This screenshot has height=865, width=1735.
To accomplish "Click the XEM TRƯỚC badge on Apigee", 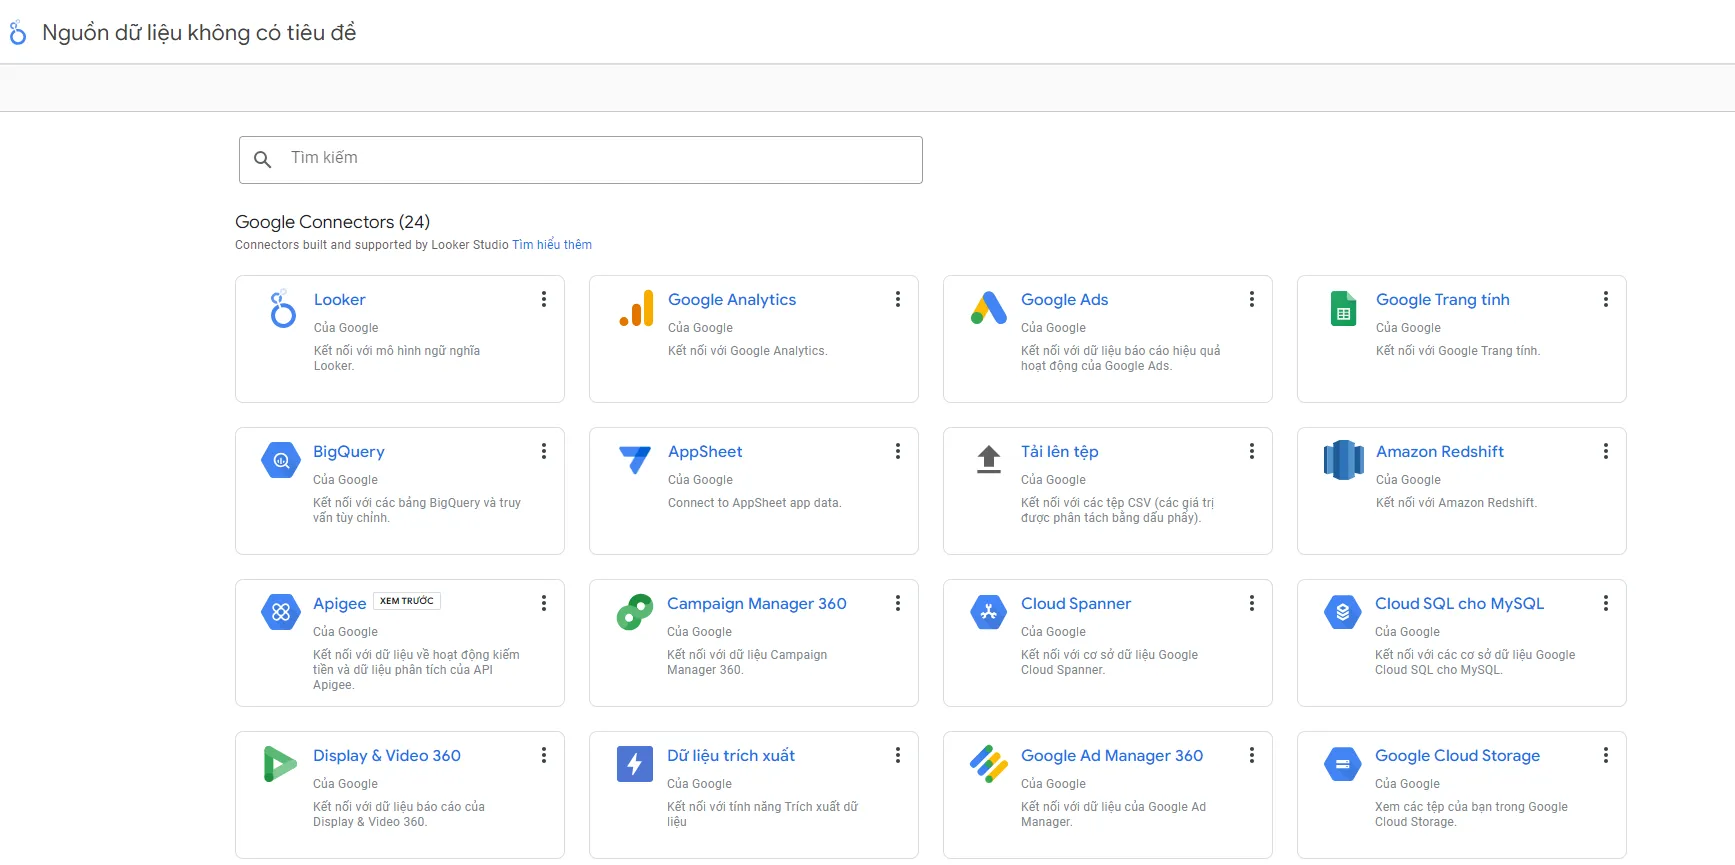I will (407, 601).
